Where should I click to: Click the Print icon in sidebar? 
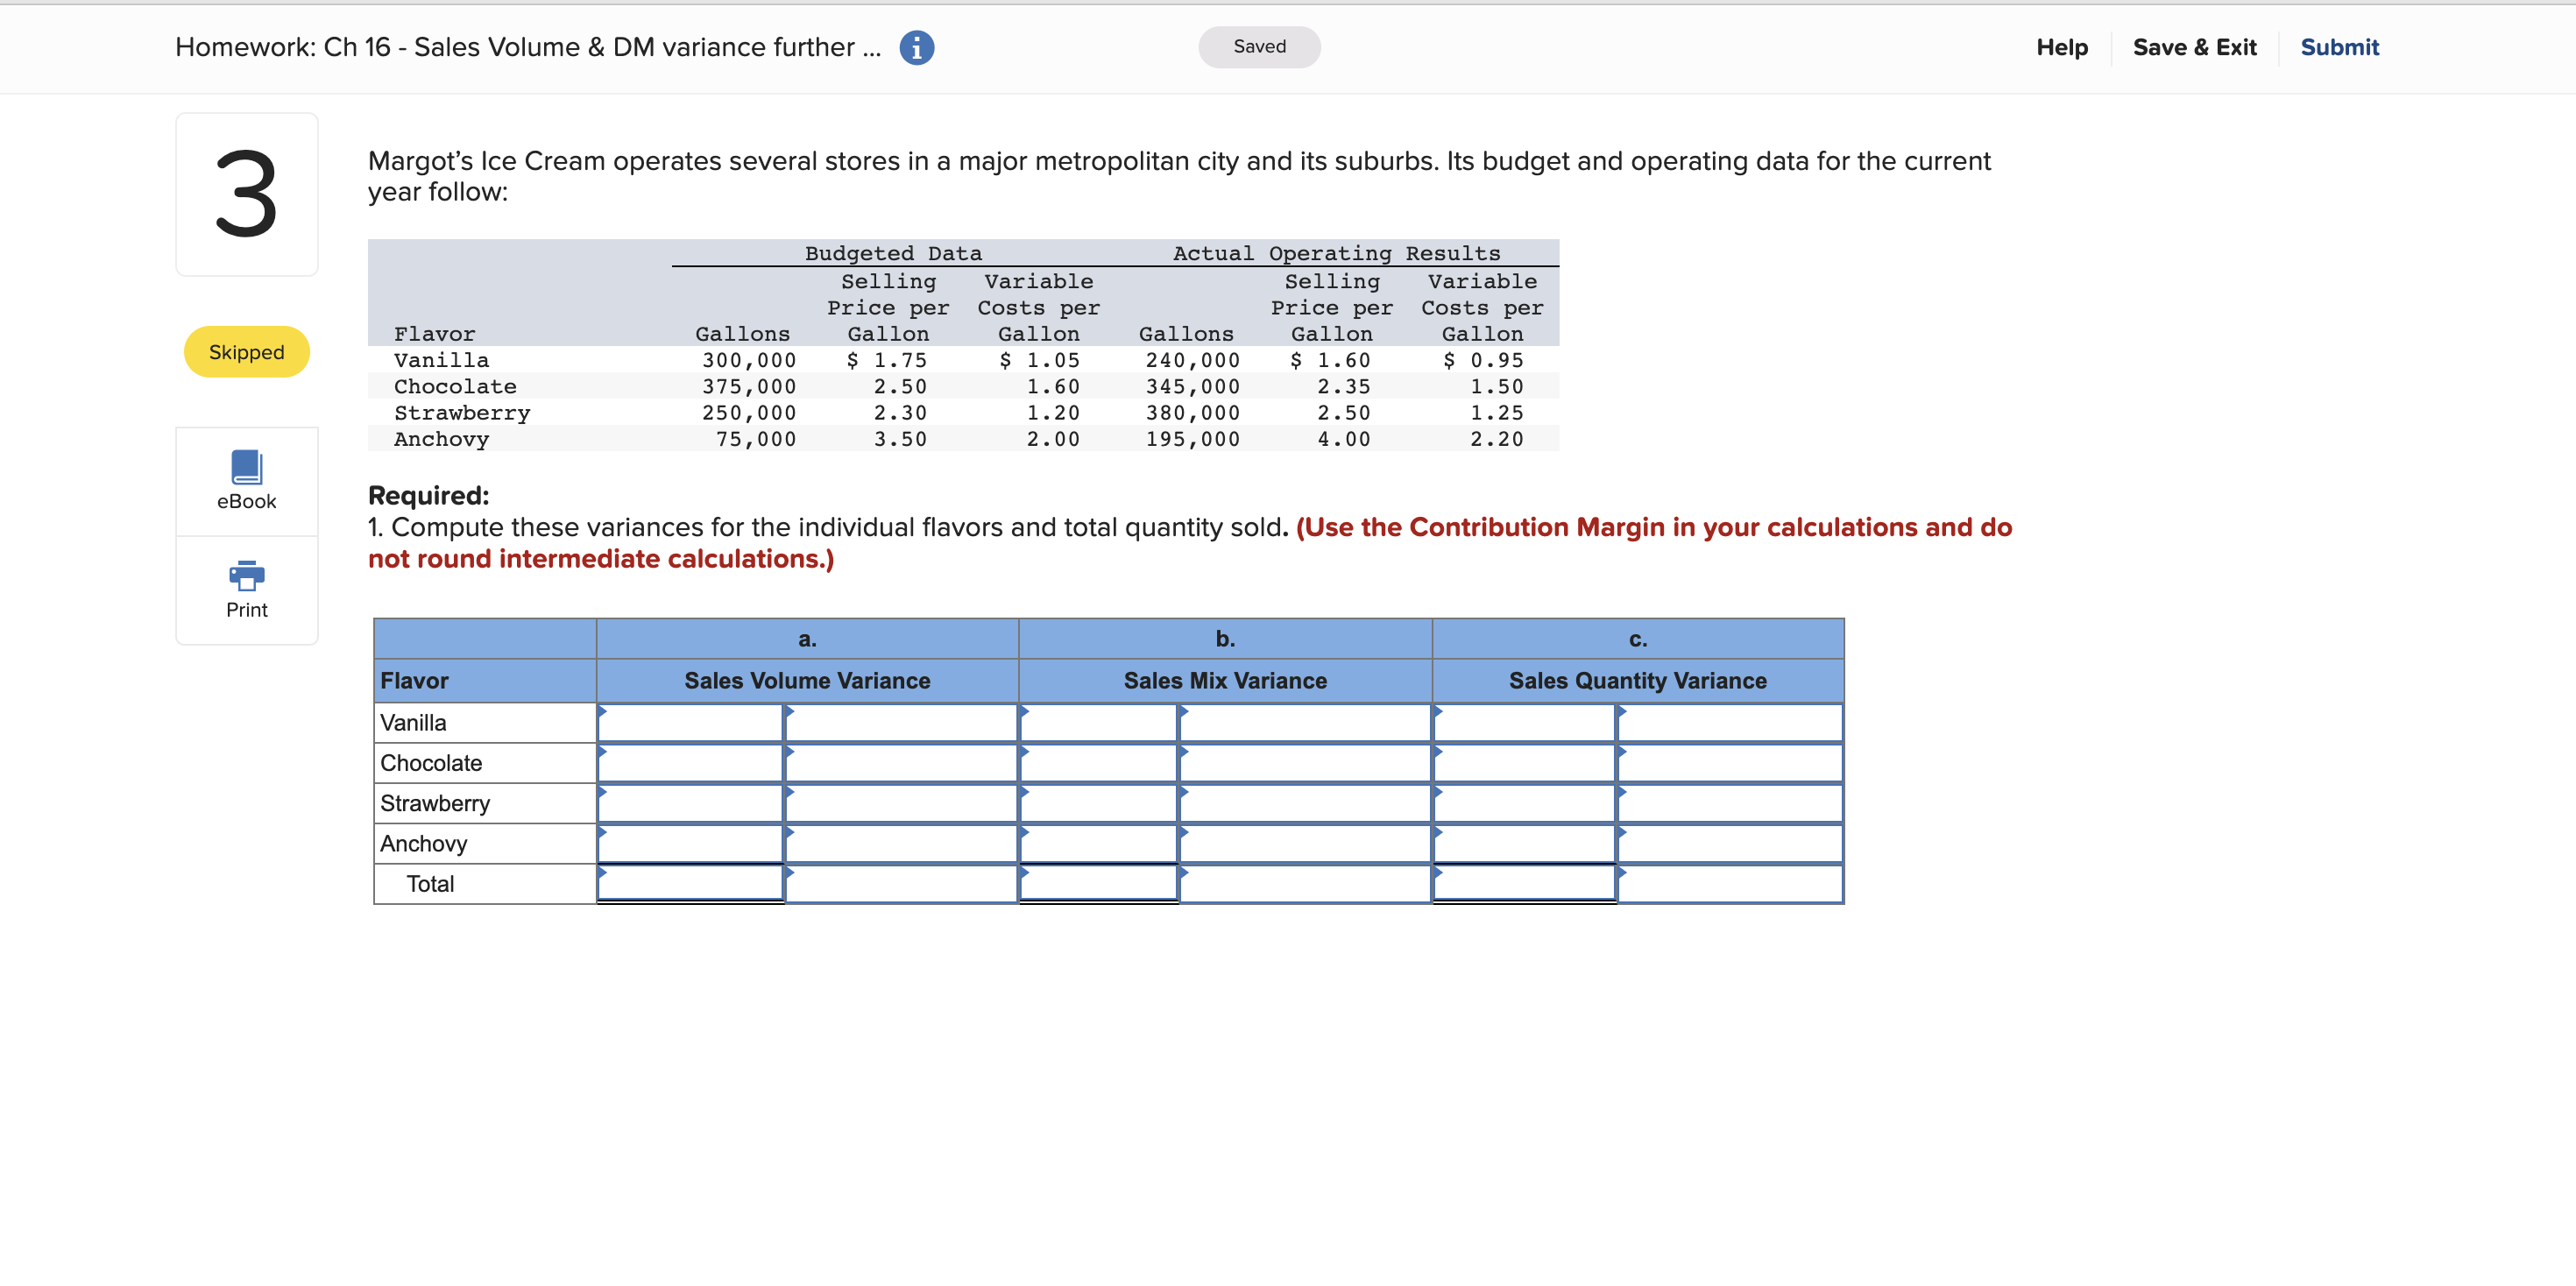point(246,589)
